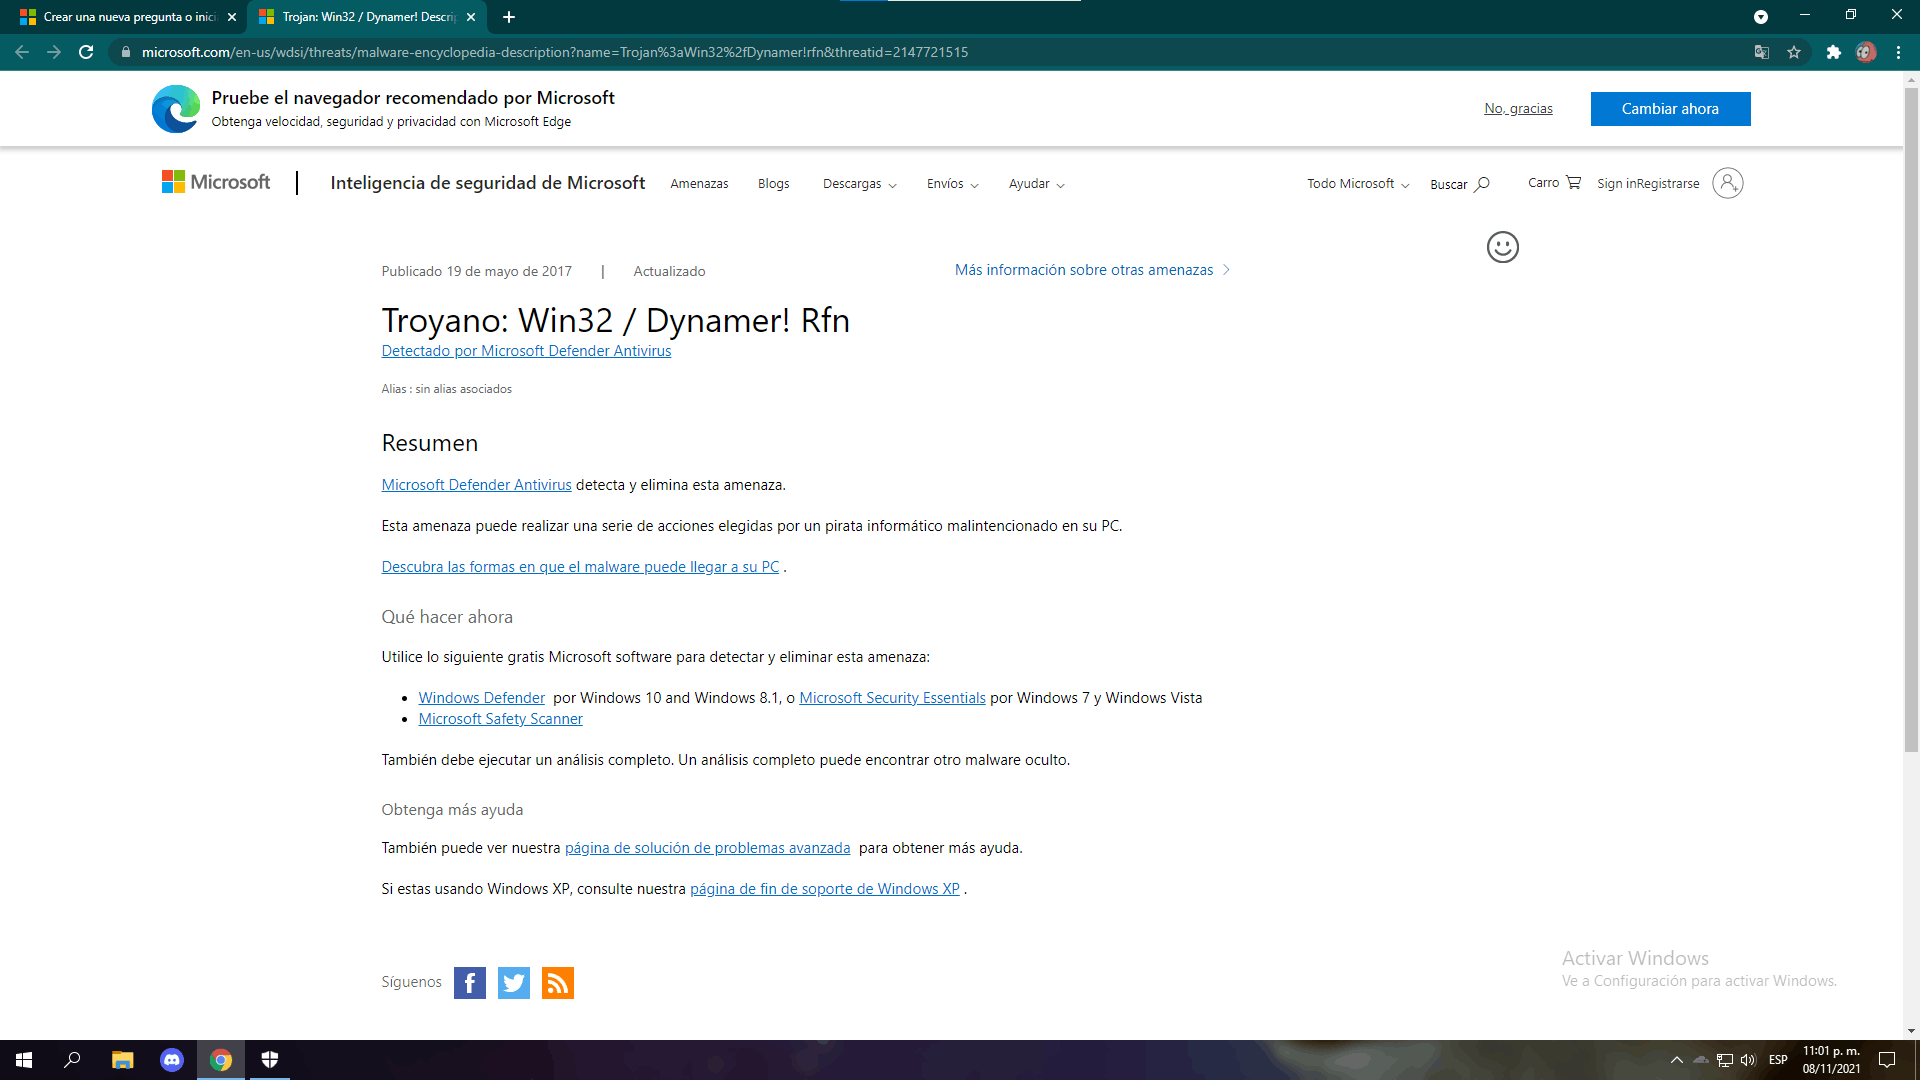Image resolution: width=1920 pixels, height=1080 pixels.
Task: Open Discord from the taskbar
Action: coord(172,1060)
